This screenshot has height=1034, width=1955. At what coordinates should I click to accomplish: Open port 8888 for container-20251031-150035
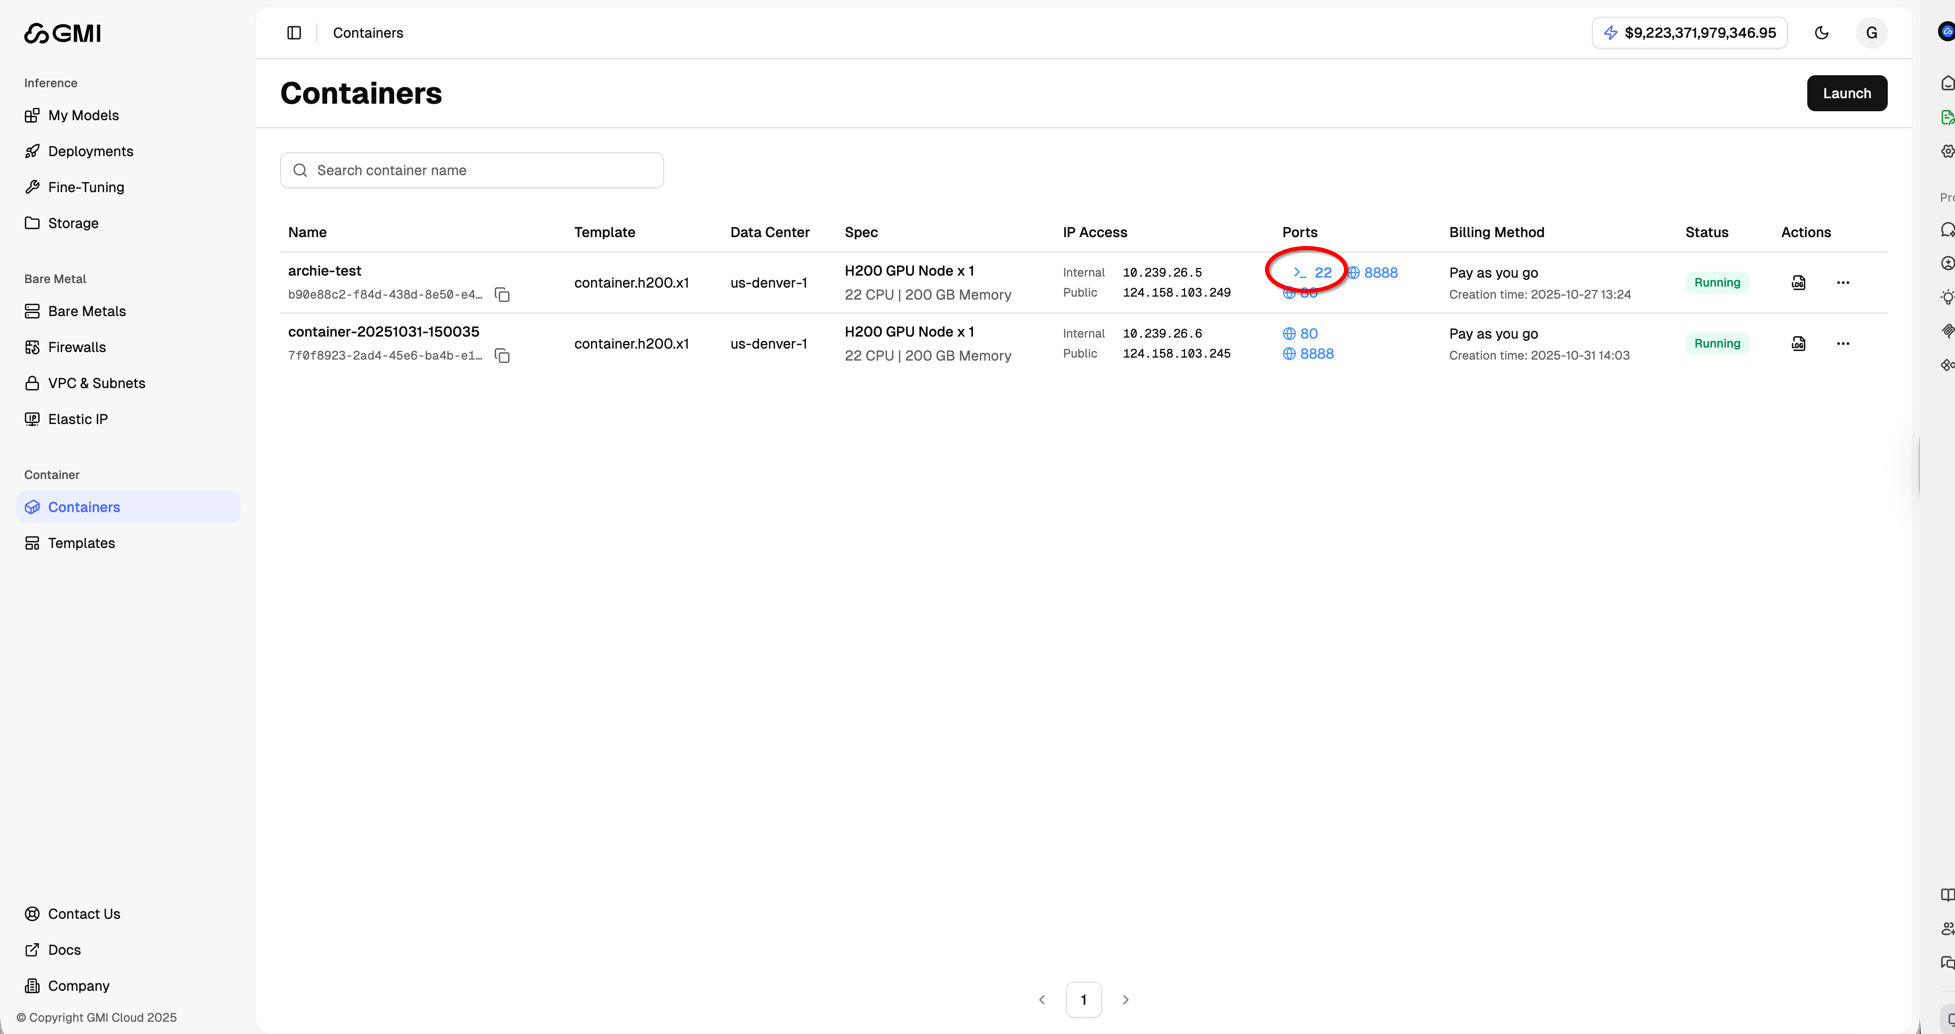tap(1308, 354)
